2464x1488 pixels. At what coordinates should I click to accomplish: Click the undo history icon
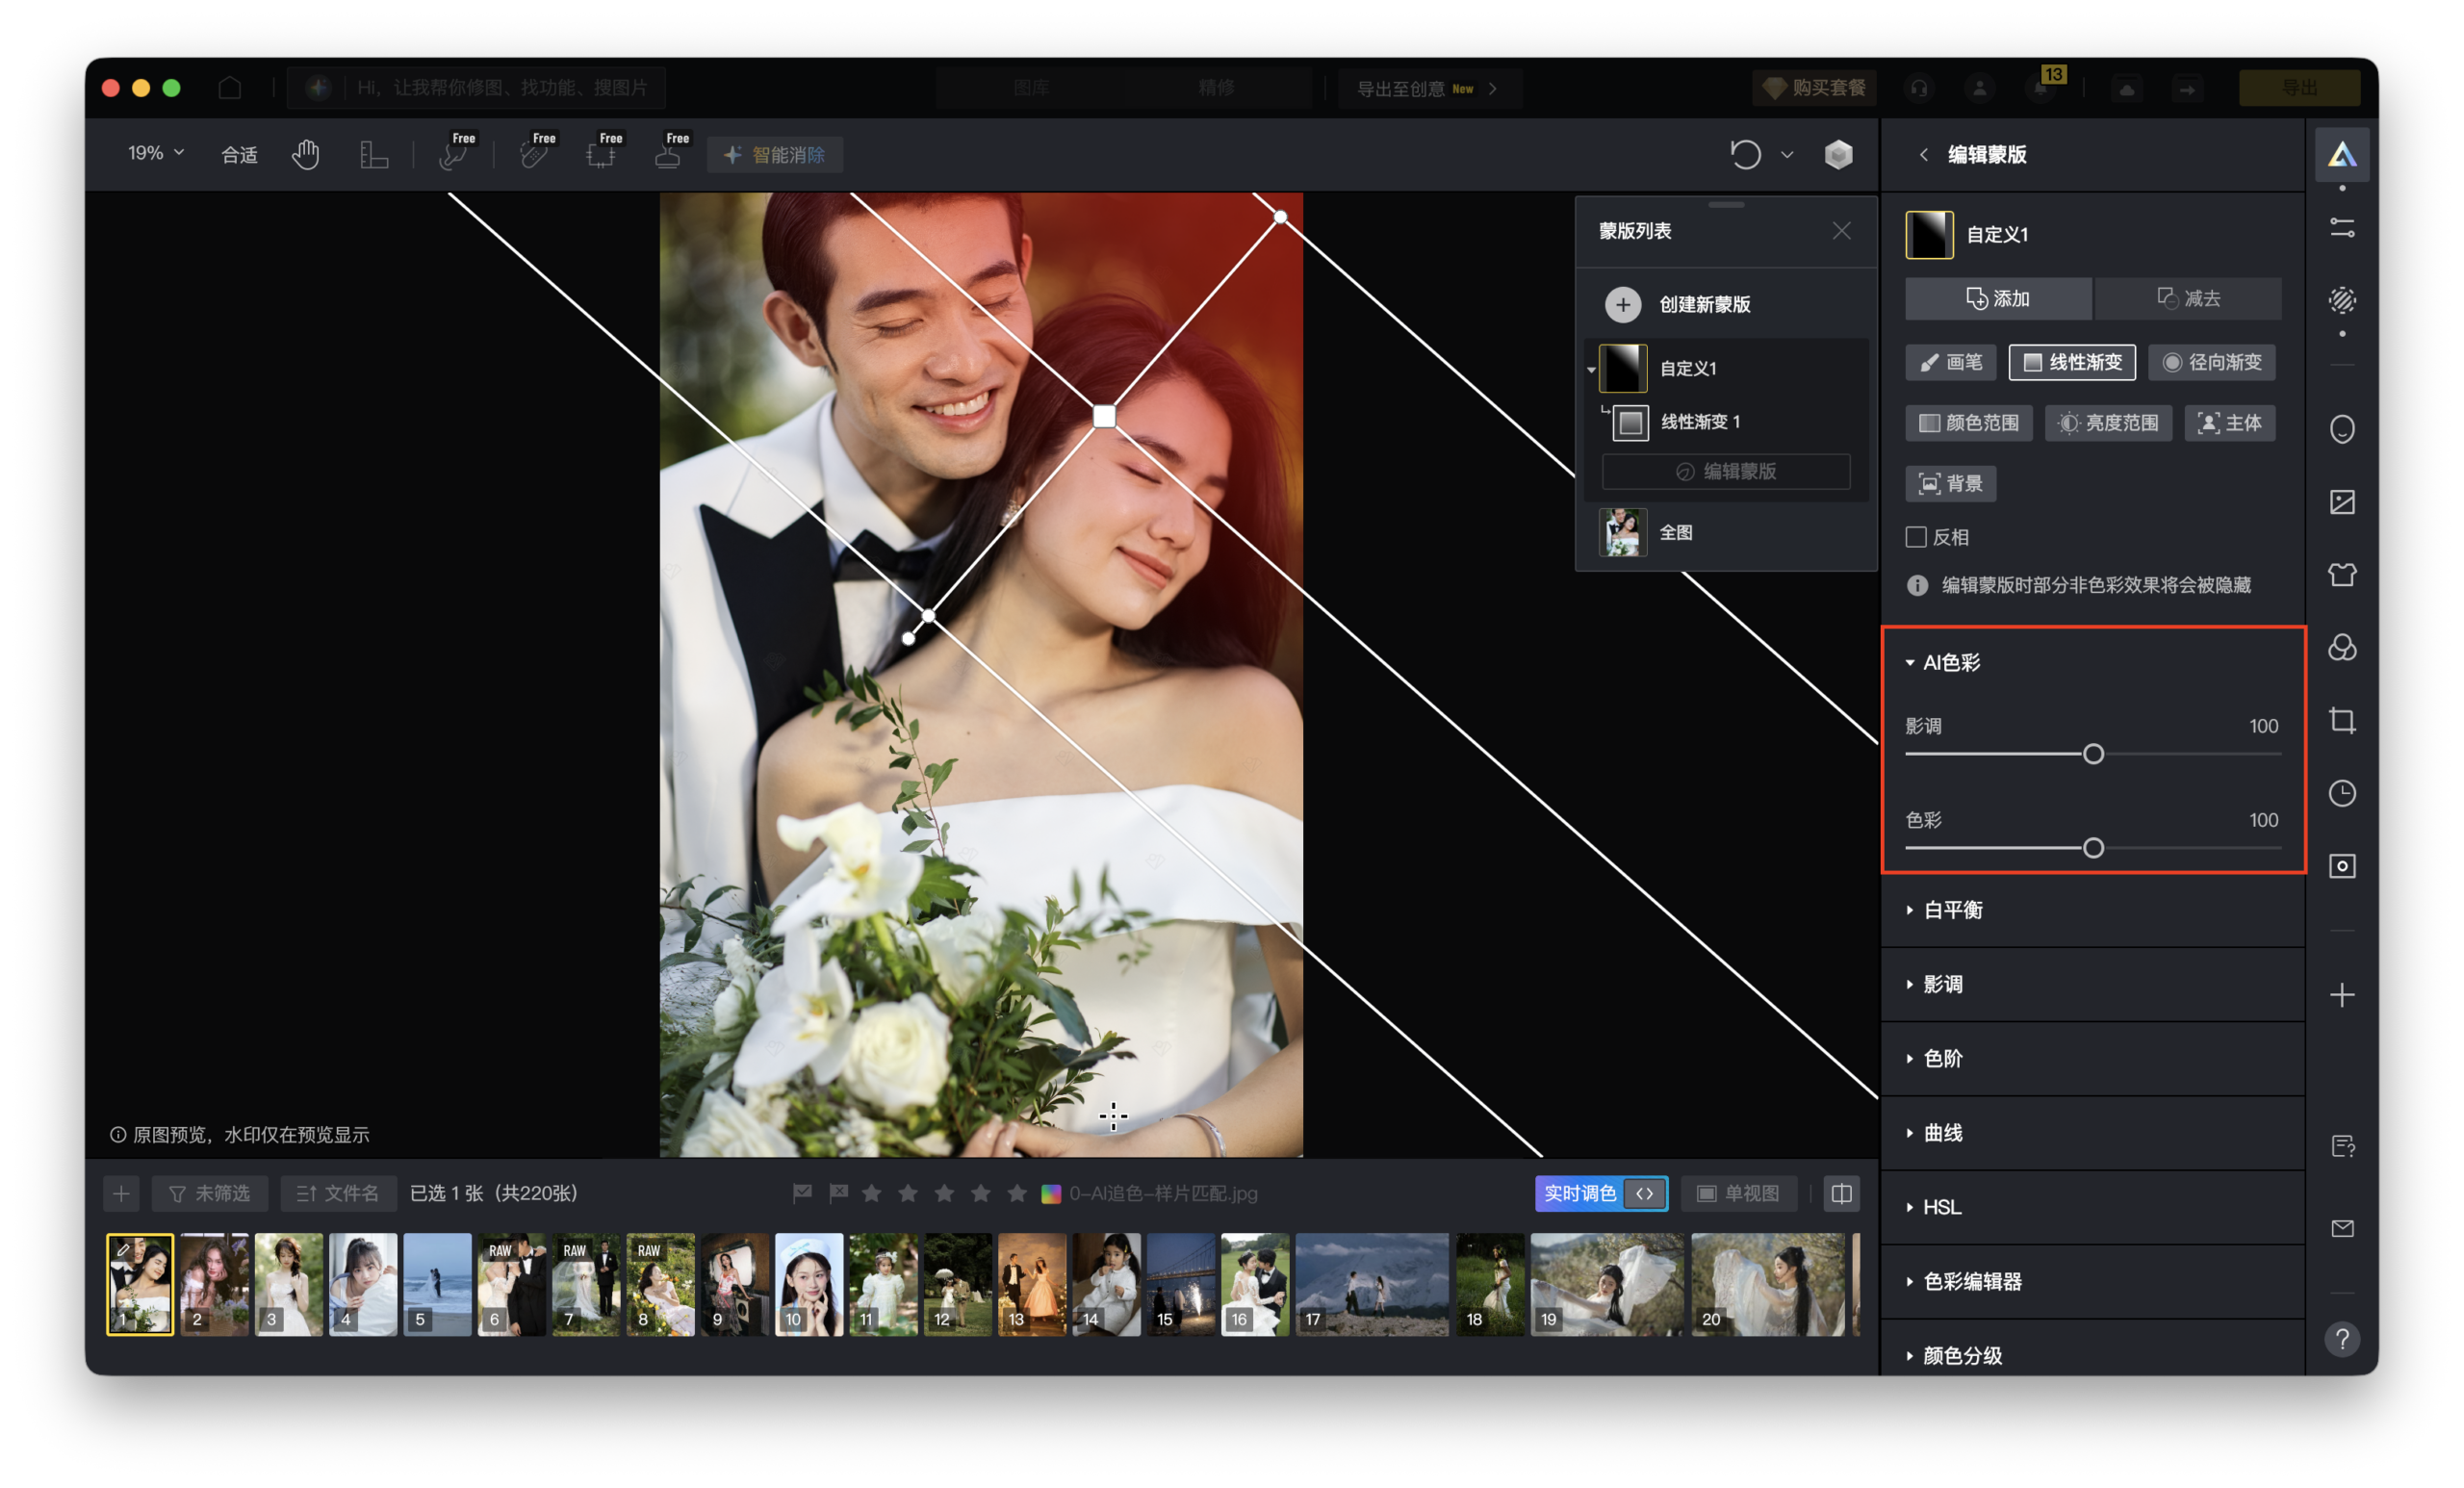(x=1745, y=155)
